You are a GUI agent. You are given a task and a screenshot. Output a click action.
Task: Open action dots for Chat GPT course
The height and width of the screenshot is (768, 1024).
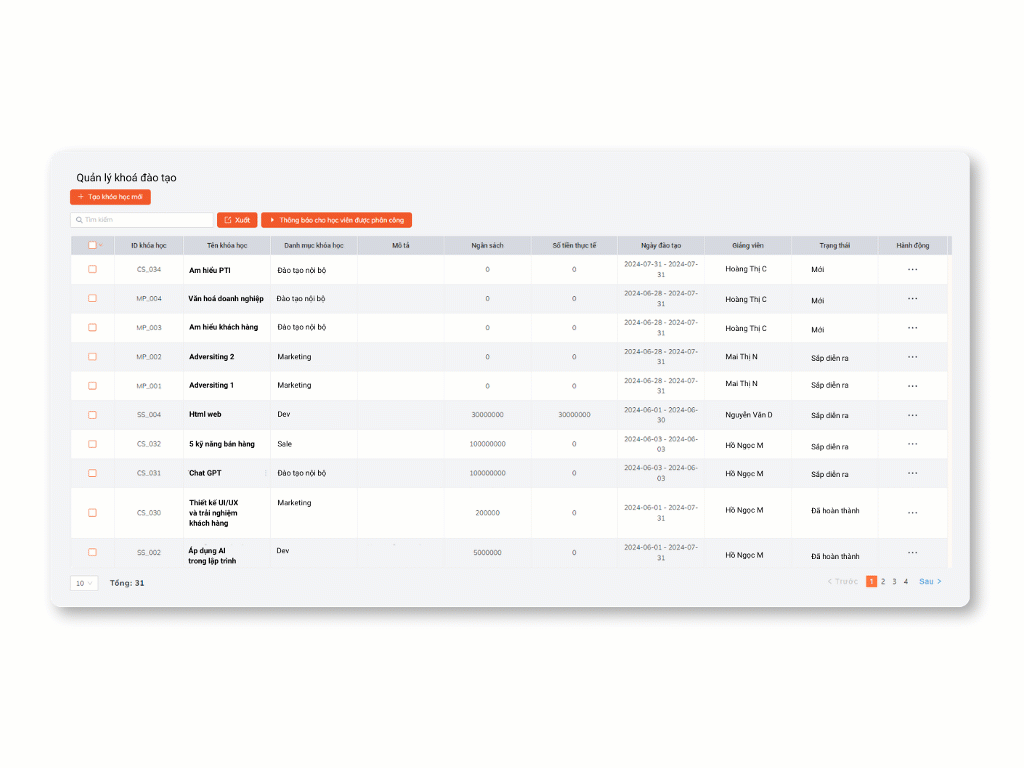pyautogui.click(x=912, y=473)
